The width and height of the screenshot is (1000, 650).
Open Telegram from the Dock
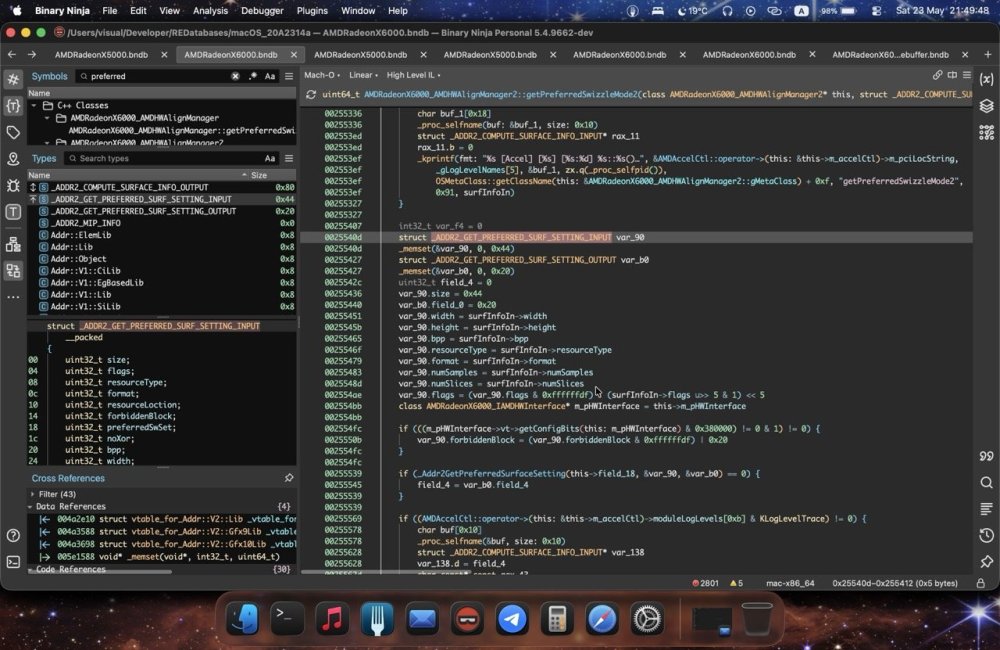512,619
